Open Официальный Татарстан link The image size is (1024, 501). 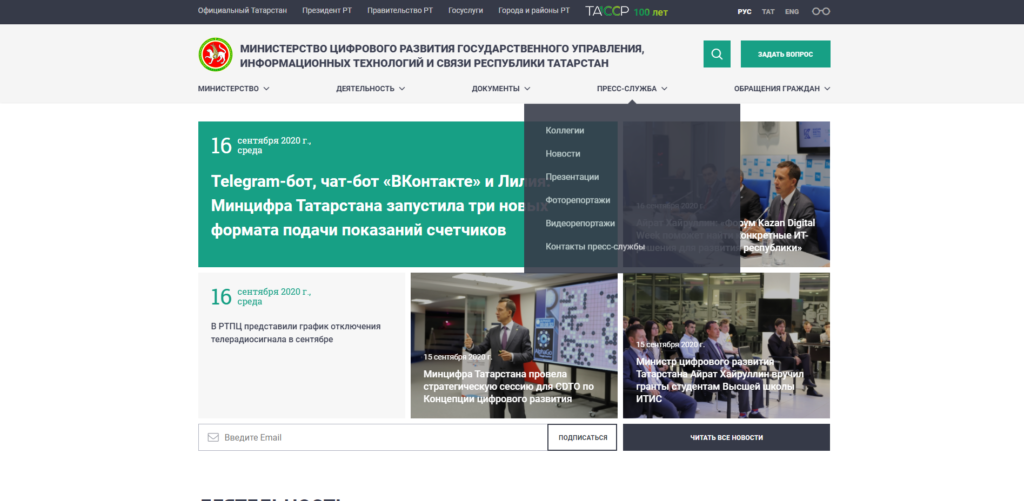pos(242,12)
